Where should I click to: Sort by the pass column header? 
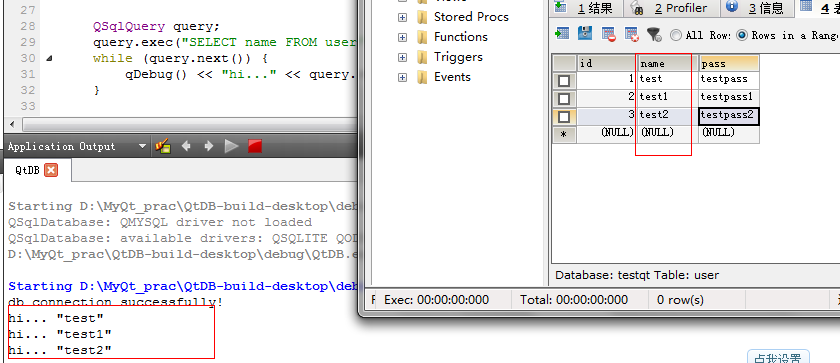[x=729, y=64]
